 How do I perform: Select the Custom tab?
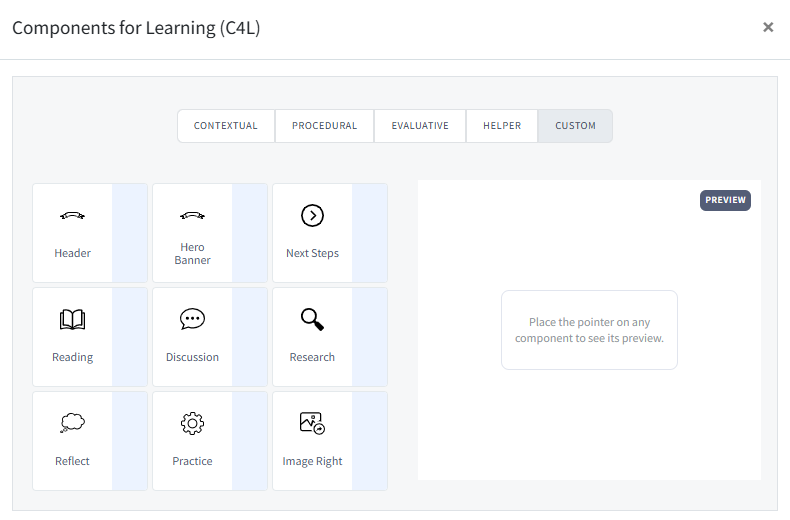575,126
